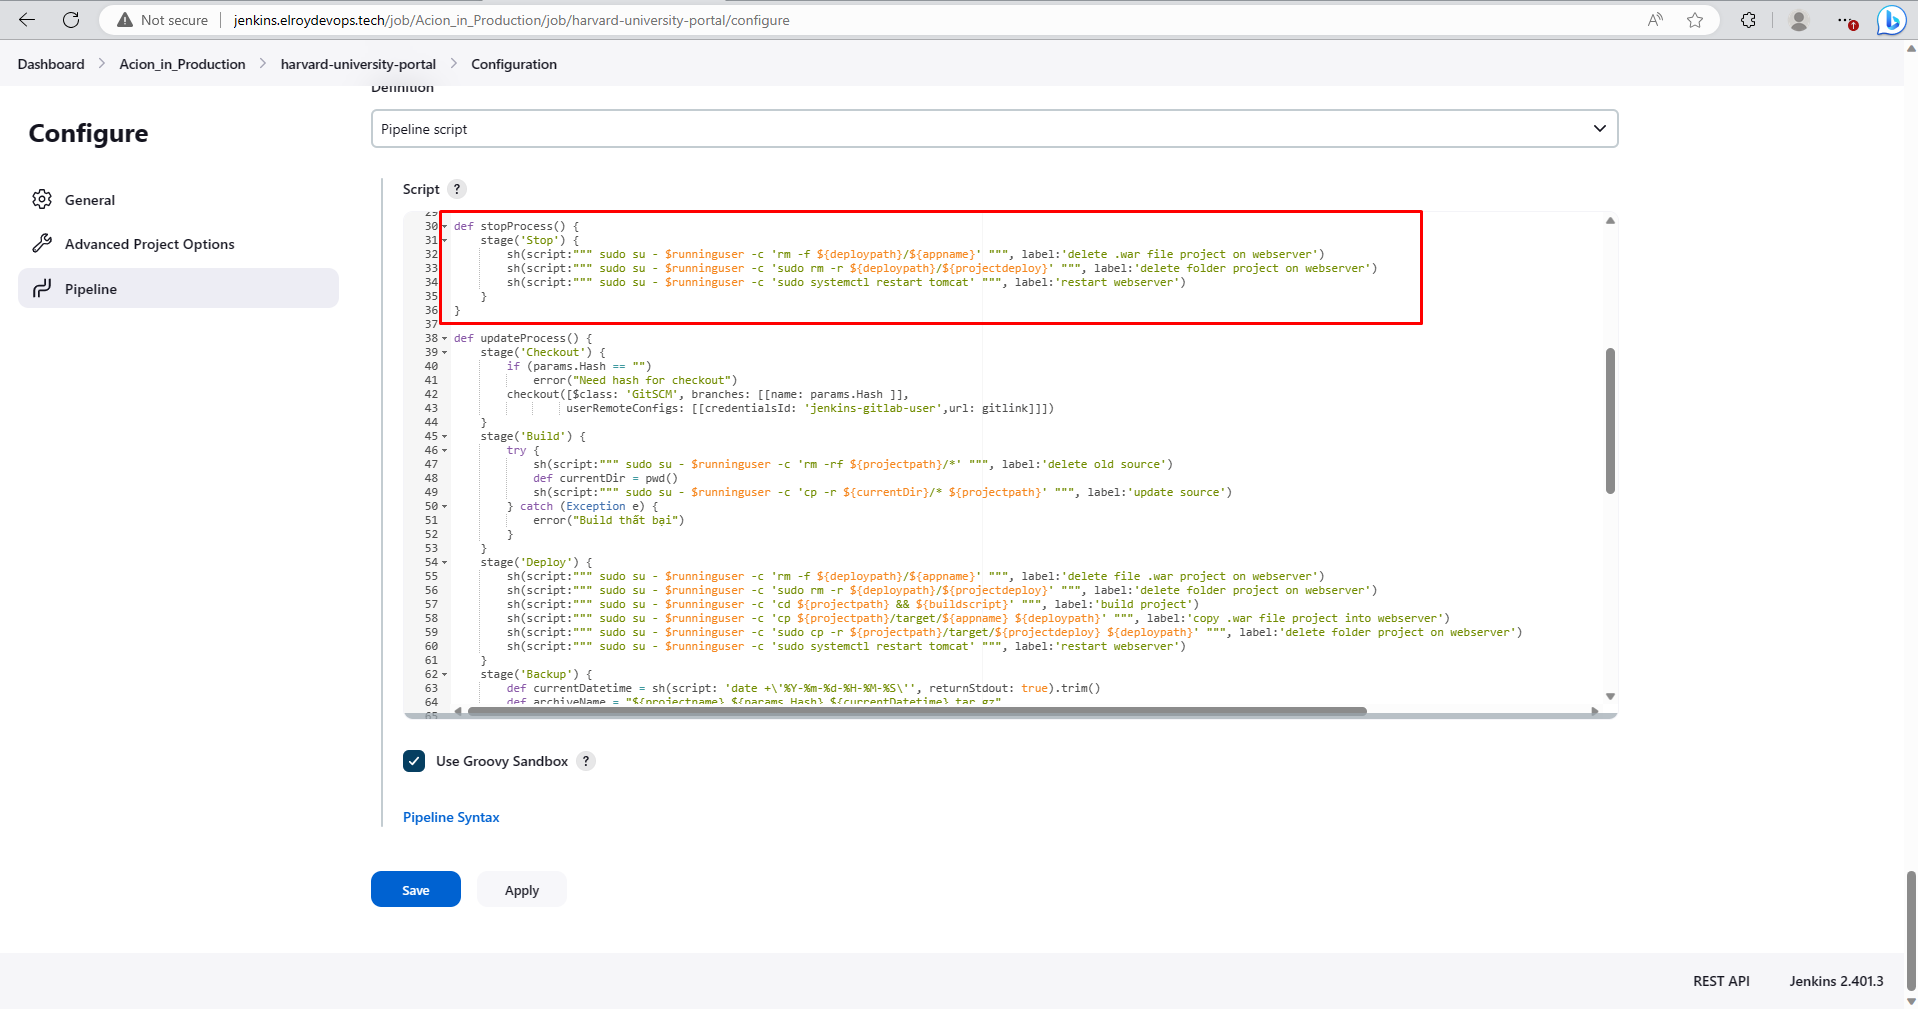Apply the configuration changes
Viewport: 1918px width, 1009px height.
coord(522,889)
